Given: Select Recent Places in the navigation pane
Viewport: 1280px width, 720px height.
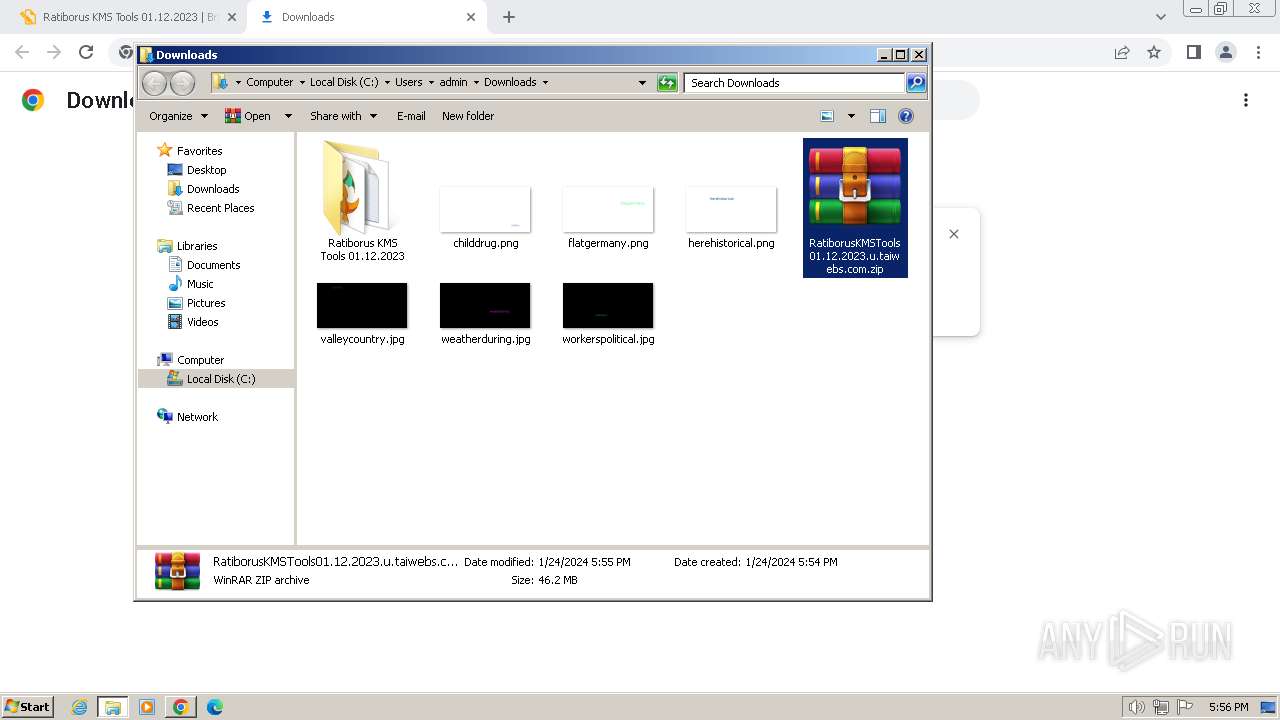Looking at the screenshot, I should [x=210, y=208].
